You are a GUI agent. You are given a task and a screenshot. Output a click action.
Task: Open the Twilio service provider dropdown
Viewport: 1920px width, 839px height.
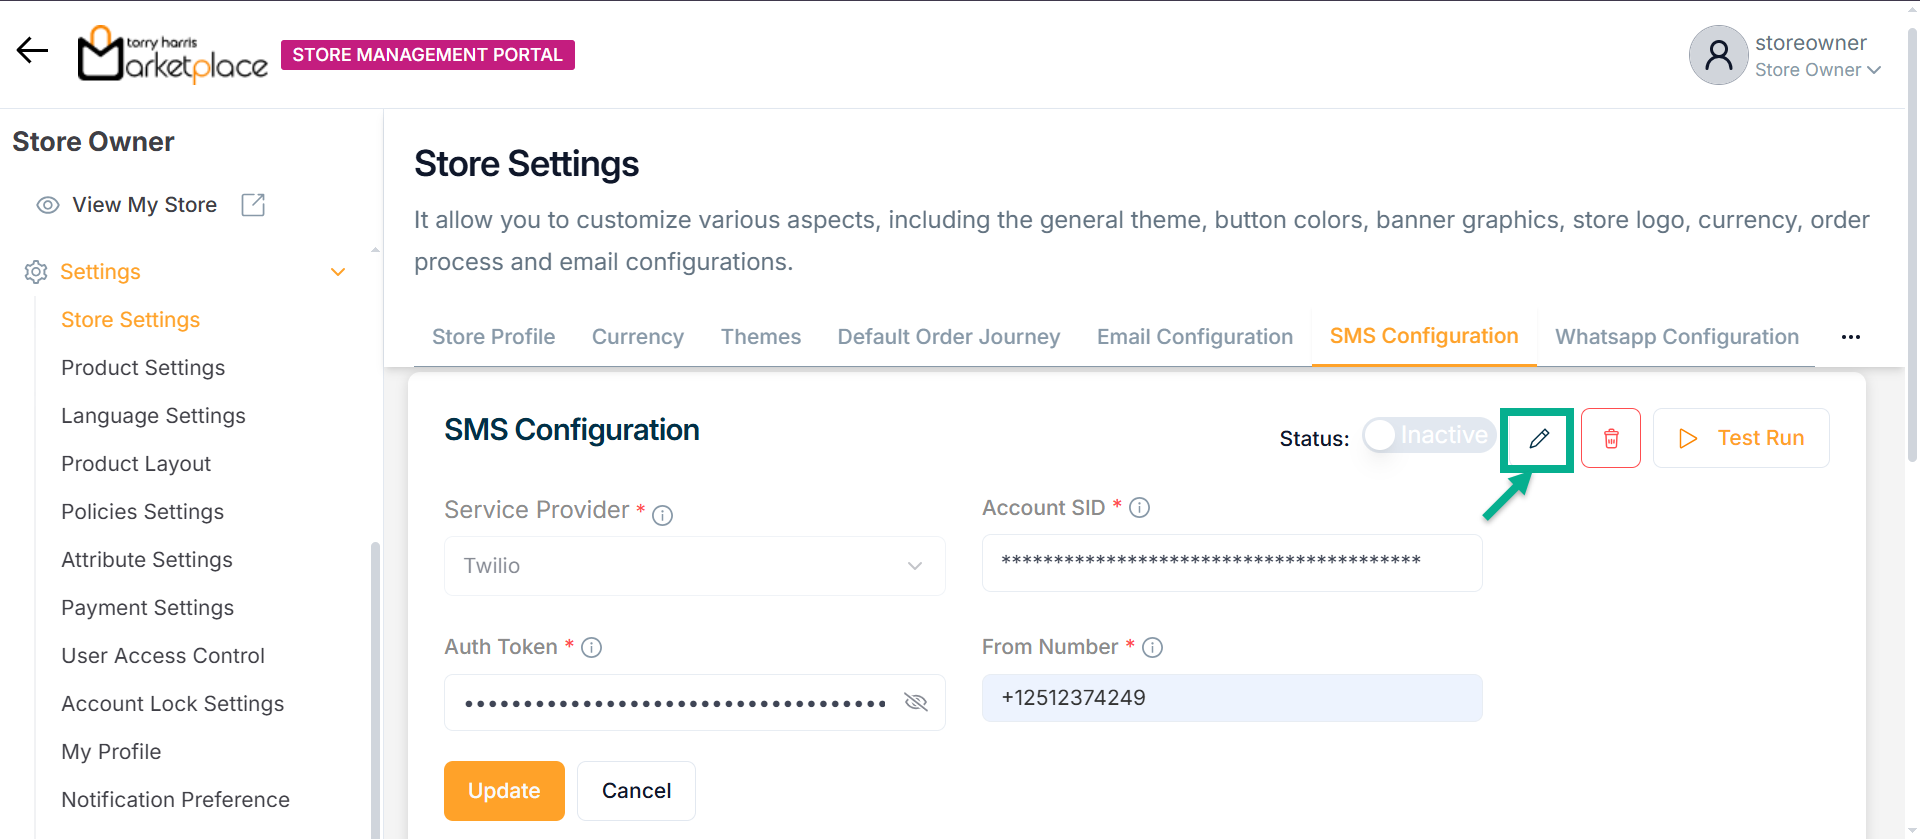click(694, 566)
